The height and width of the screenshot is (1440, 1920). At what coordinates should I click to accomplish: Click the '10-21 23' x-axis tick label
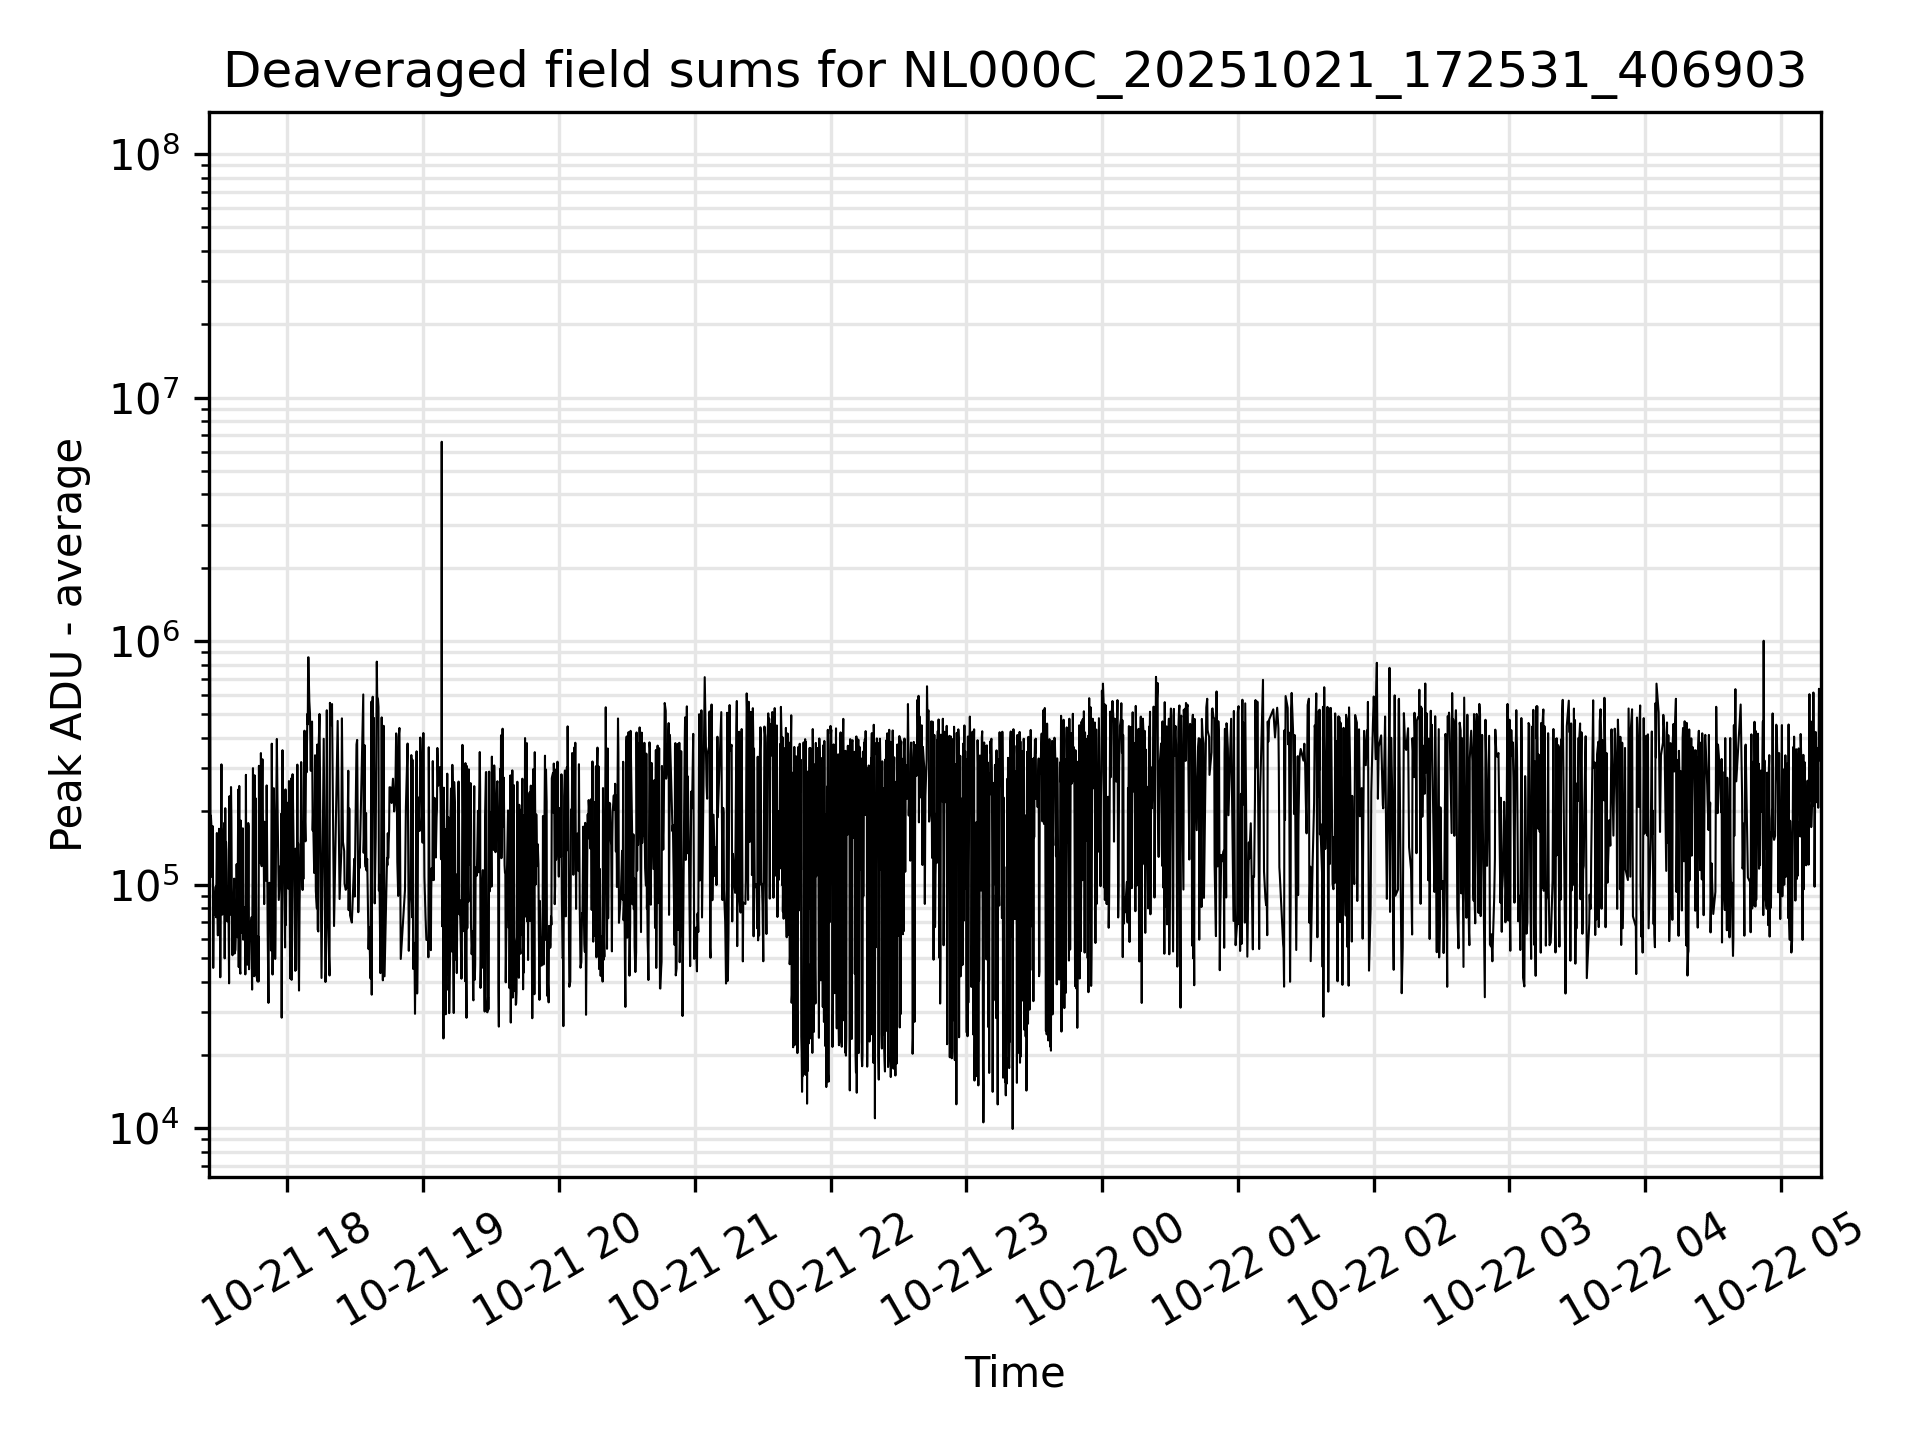964,1270
